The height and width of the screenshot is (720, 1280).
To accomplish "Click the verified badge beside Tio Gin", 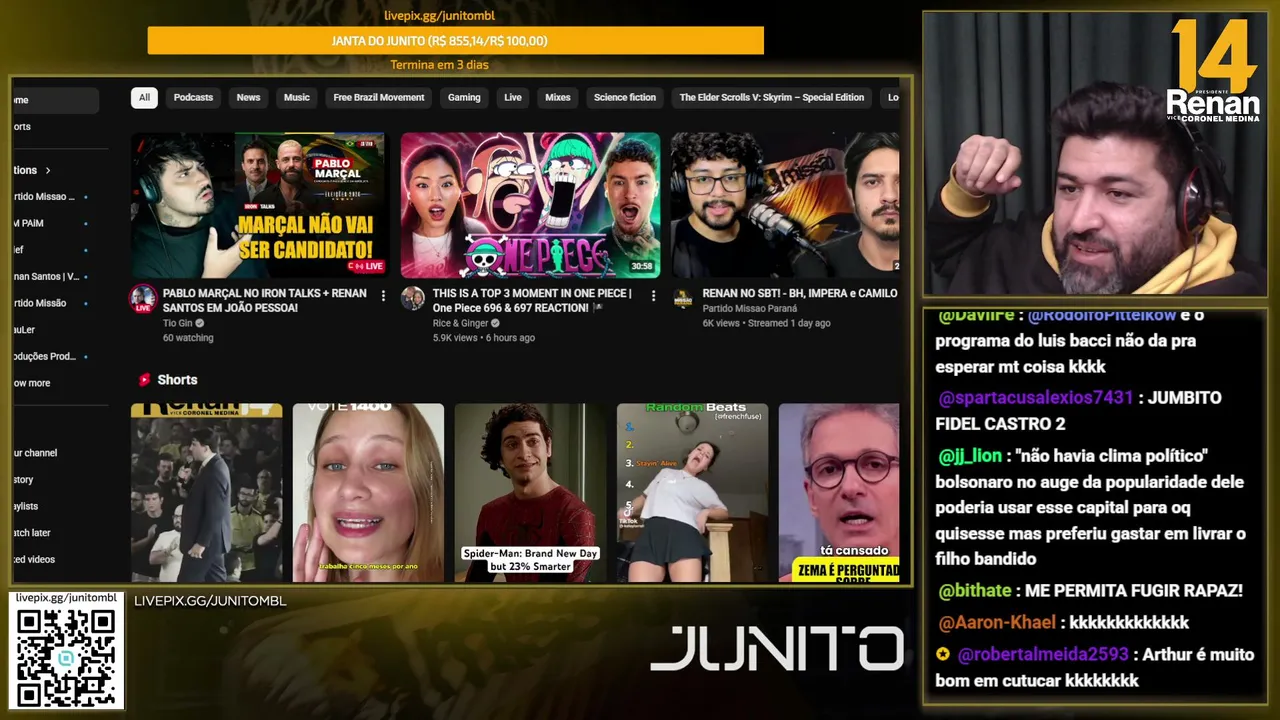I will pyautogui.click(x=200, y=323).
